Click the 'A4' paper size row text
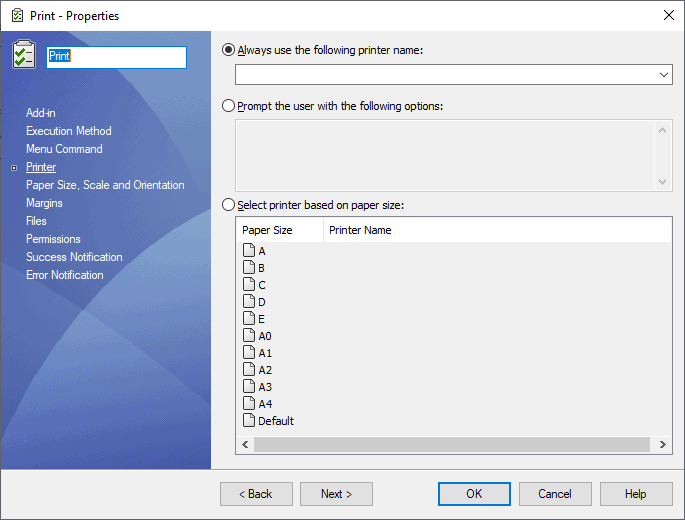The image size is (685, 520). [265, 404]
